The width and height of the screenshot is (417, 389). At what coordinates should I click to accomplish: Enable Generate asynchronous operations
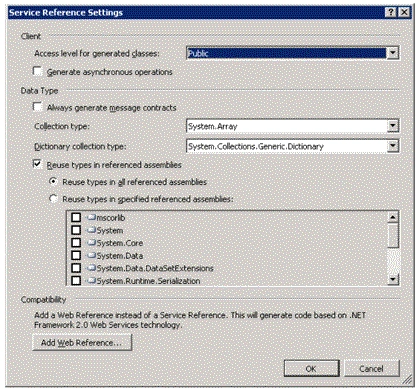[37, 71]
